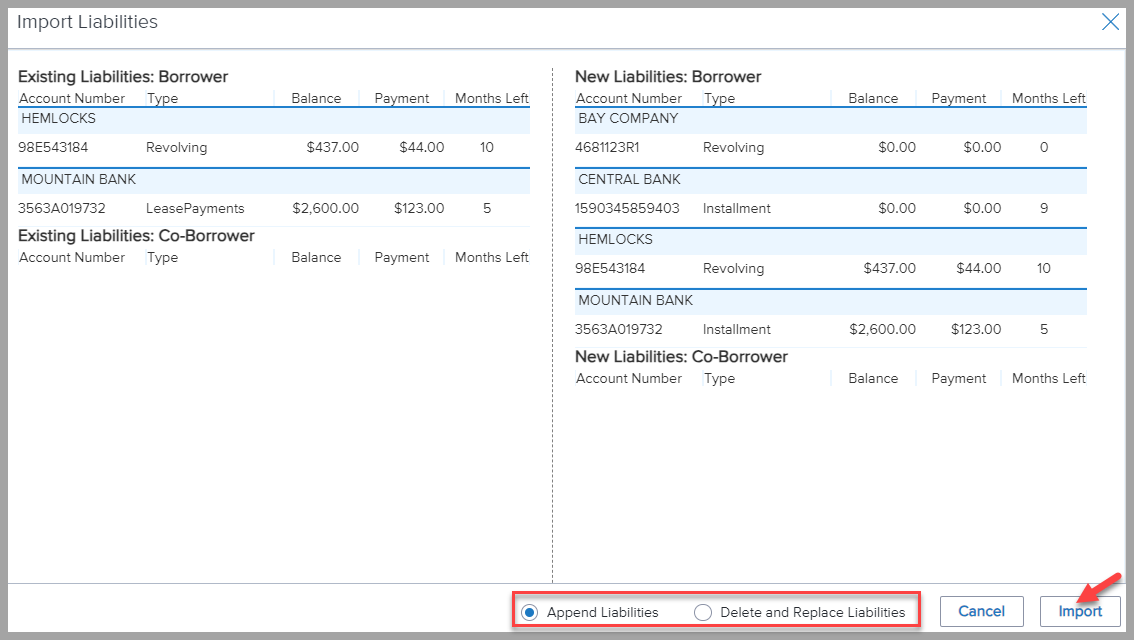Click account 3563A019732 in Existing Liabilities
Screen dimensions: 1134x640
61,208
